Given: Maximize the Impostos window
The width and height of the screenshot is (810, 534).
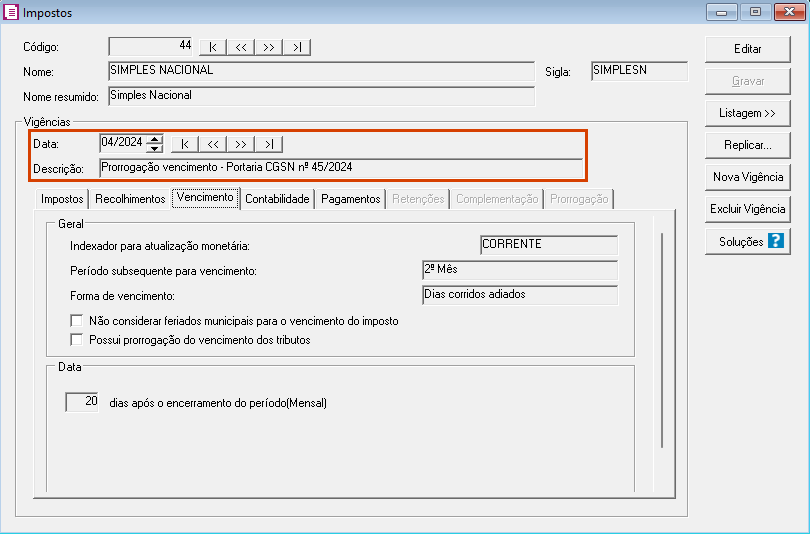Looking at the screenshot, I should click(x=755, y=12).
